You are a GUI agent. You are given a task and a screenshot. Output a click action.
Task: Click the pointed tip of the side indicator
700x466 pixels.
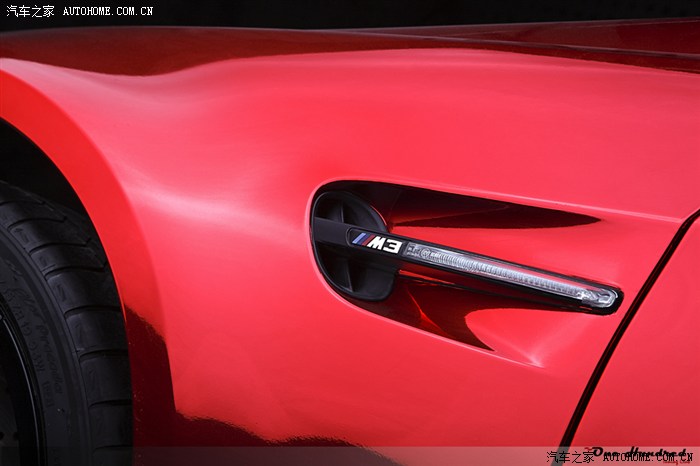point(608,297)
